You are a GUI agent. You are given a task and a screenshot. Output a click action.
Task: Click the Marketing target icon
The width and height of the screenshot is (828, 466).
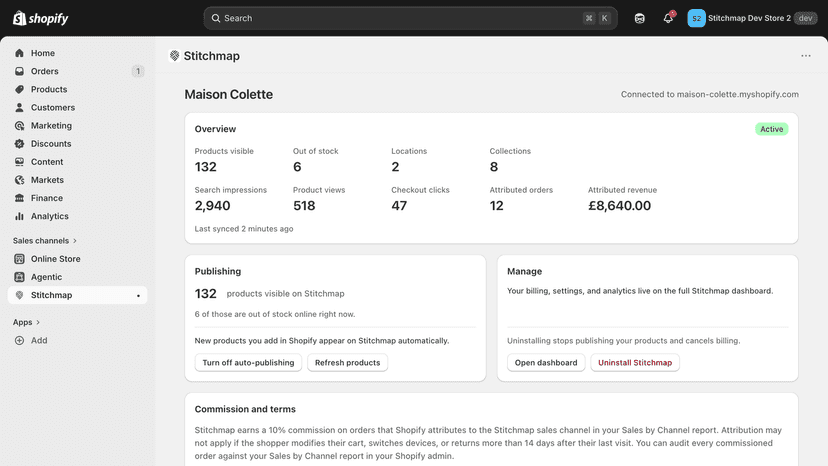[x=20, y=125]
